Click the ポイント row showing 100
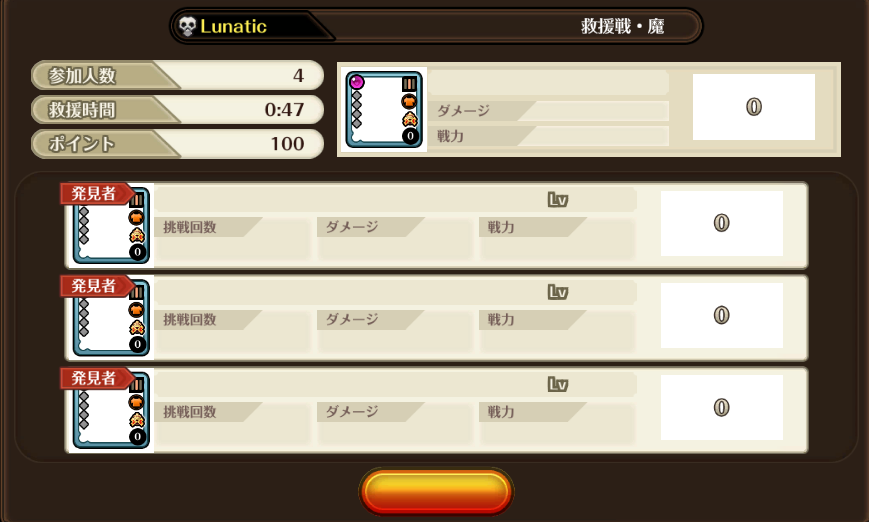869x522 pixels. coord(177,144)
